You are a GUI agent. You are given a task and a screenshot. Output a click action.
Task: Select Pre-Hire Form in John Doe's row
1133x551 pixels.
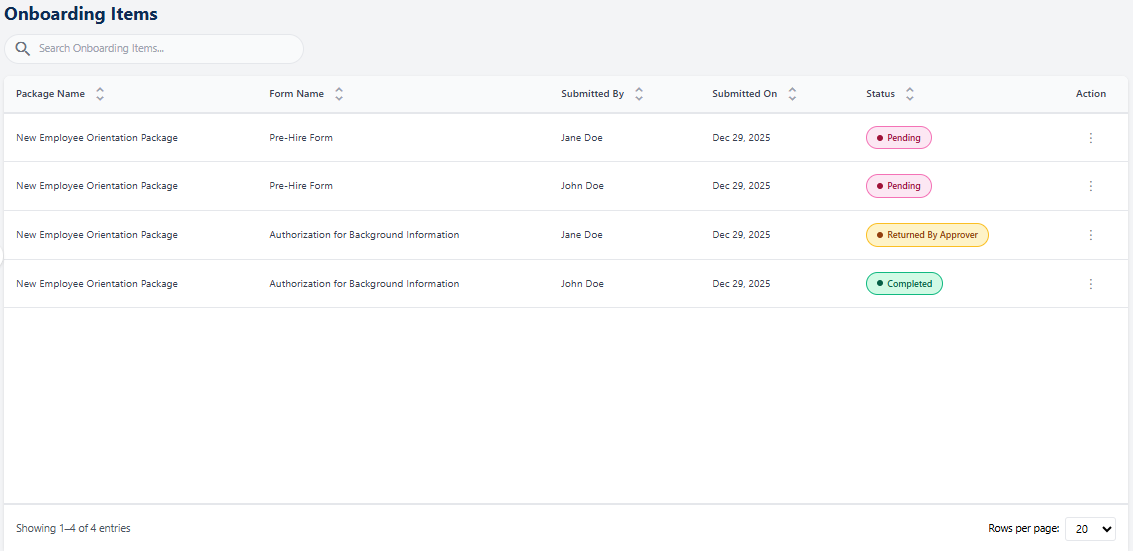(301, 186)
